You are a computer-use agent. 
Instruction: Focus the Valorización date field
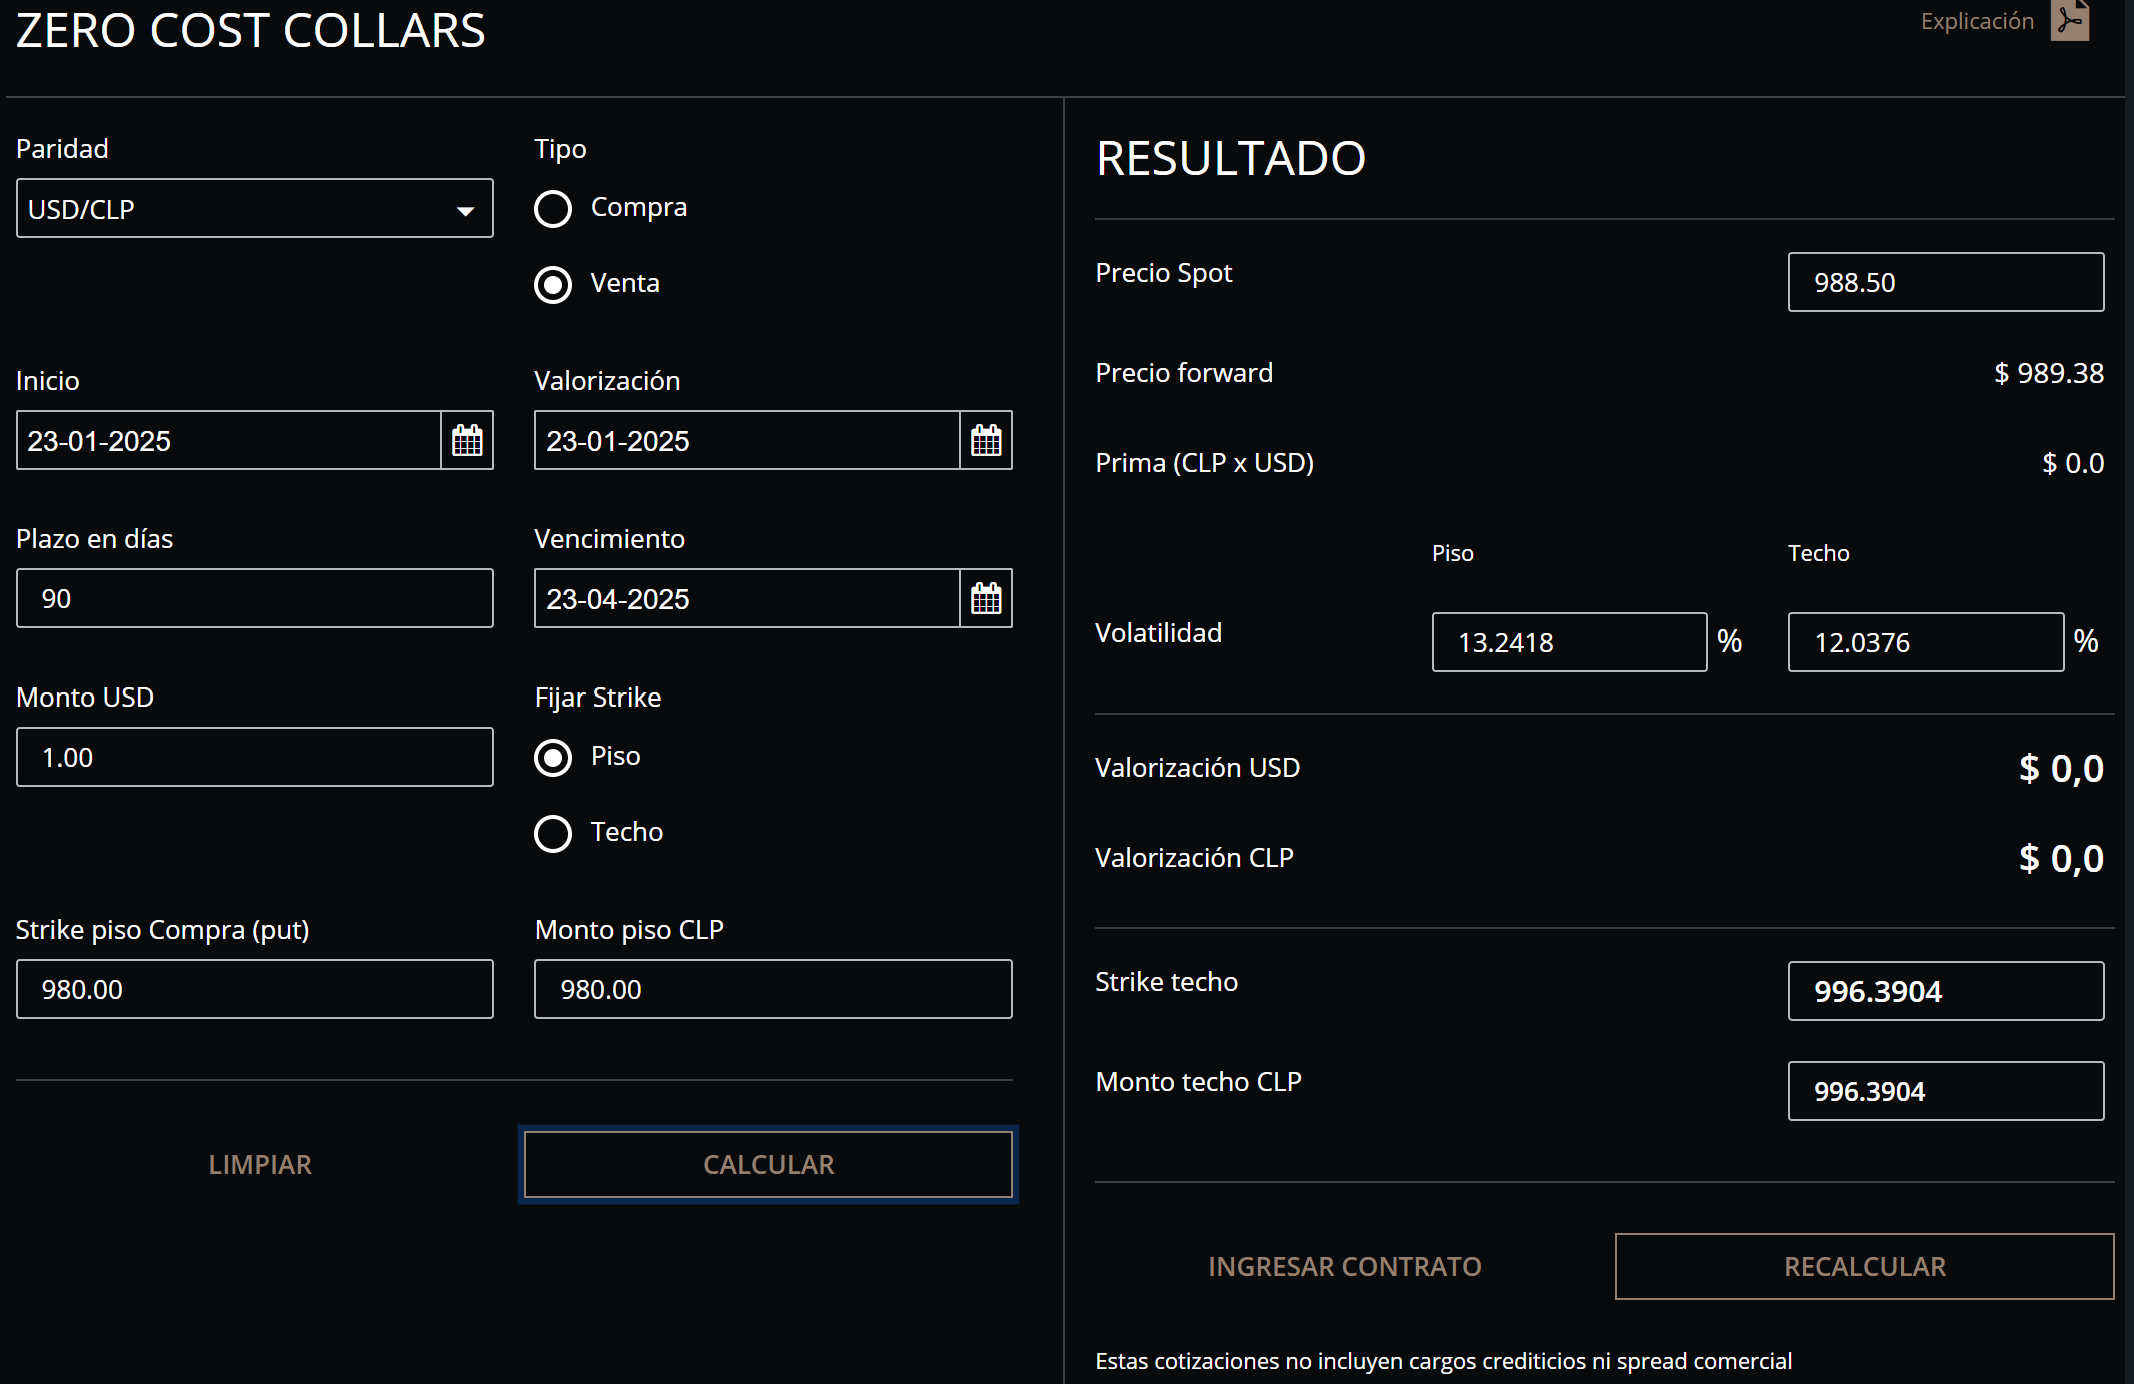[x=747, y=440]
